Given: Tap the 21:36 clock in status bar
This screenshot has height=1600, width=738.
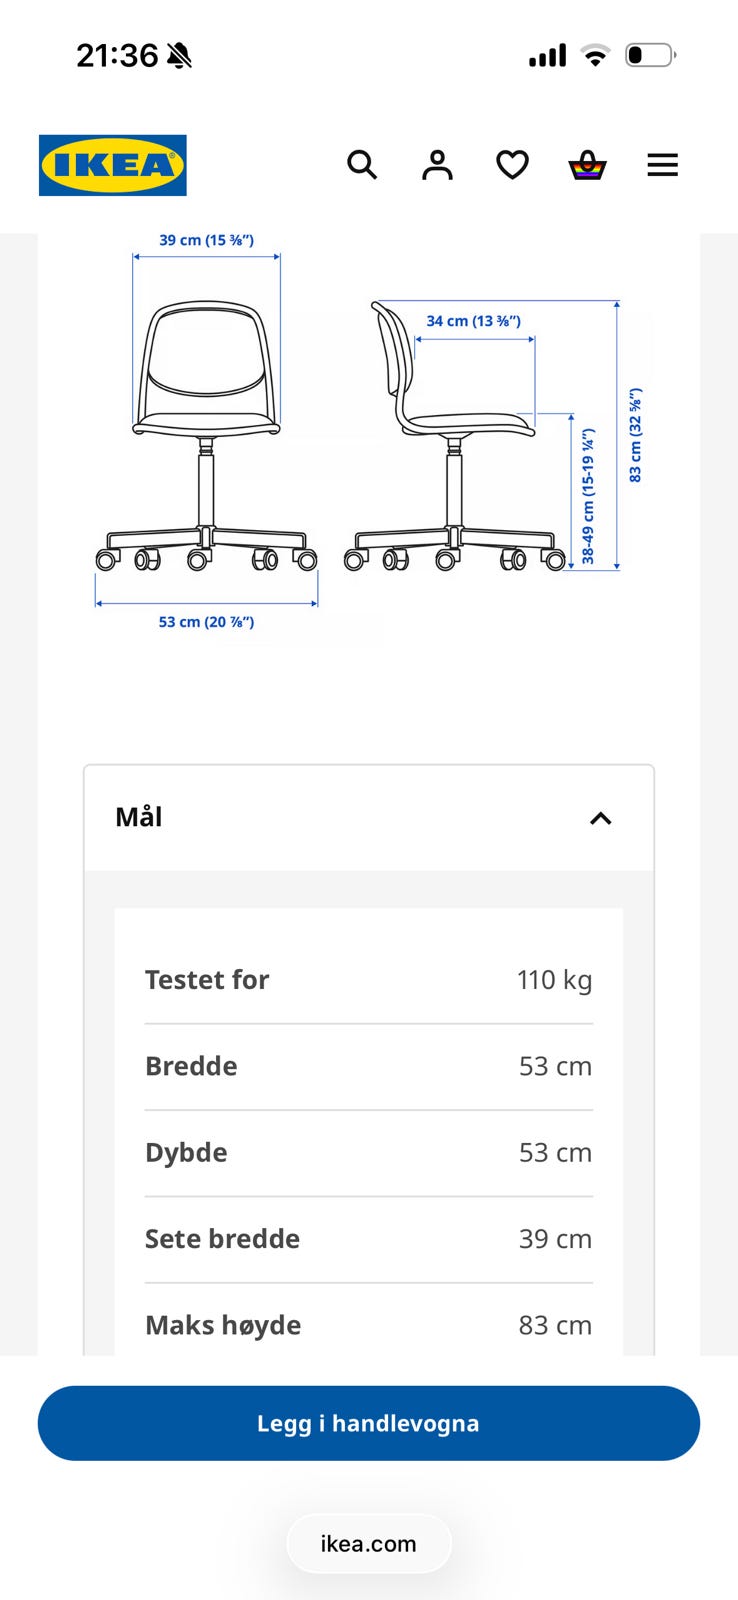Looking at the screenshot, I should click(x=117, y=56).
